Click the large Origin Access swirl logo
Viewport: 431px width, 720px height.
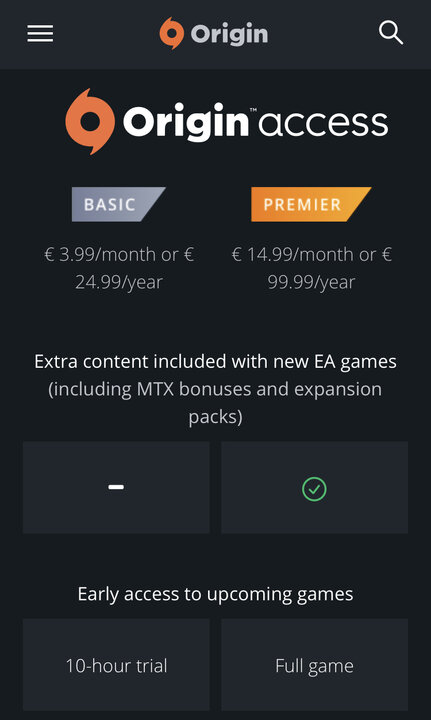click(x=90, y=122)
